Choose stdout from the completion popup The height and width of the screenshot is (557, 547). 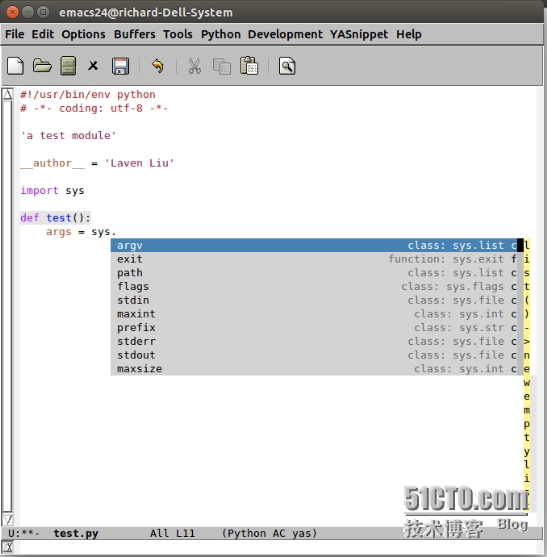click(314, 355)
